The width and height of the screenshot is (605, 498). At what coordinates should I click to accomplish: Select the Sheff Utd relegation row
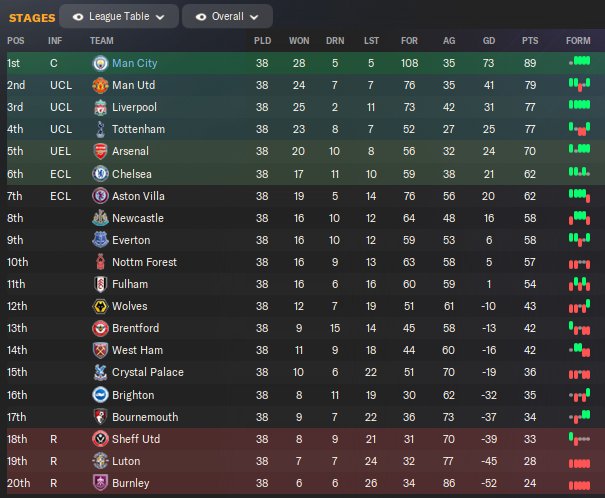coord(302,439)
